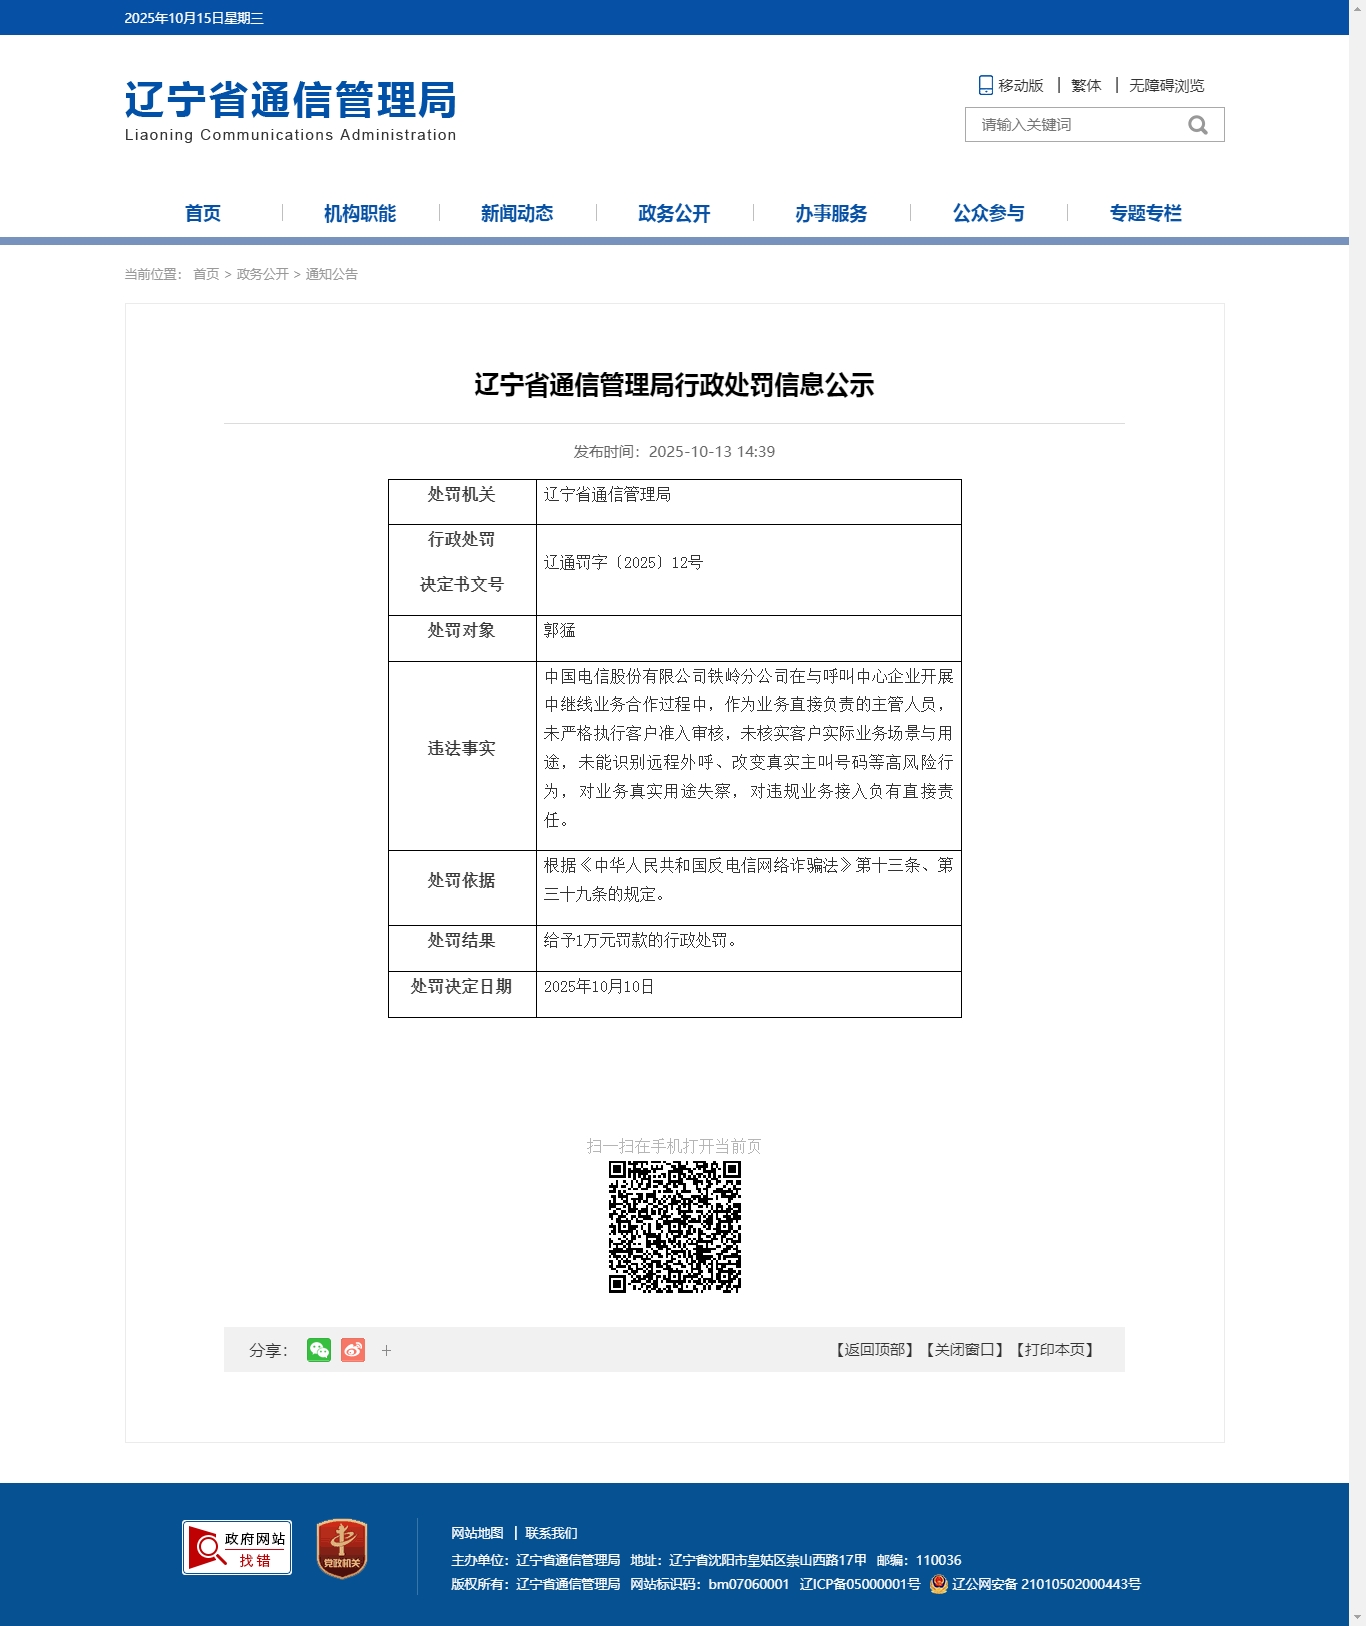
Task: Open the 政务公开 navigation tab
Action: (x=674, y=213)
